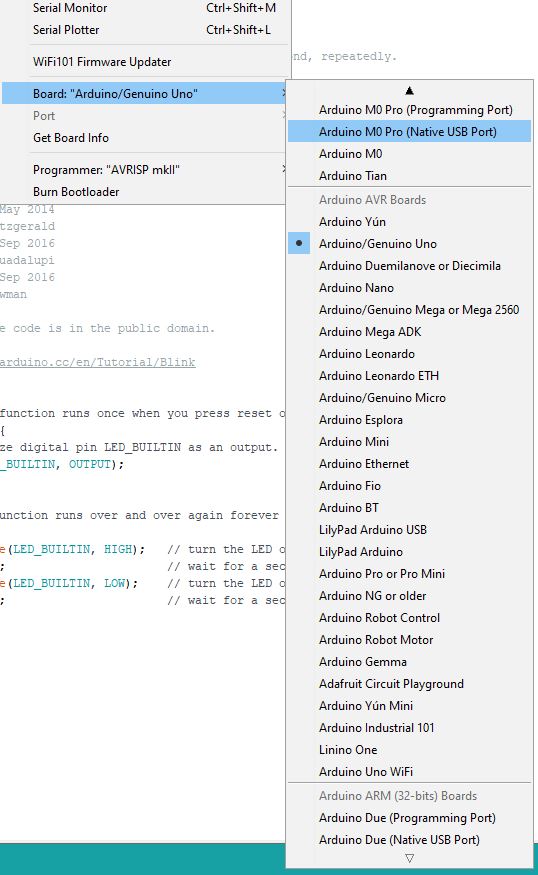Click the LOW keyword in the code
The width and height of the screenshot is (538, 875).
[x=114, y=583]
